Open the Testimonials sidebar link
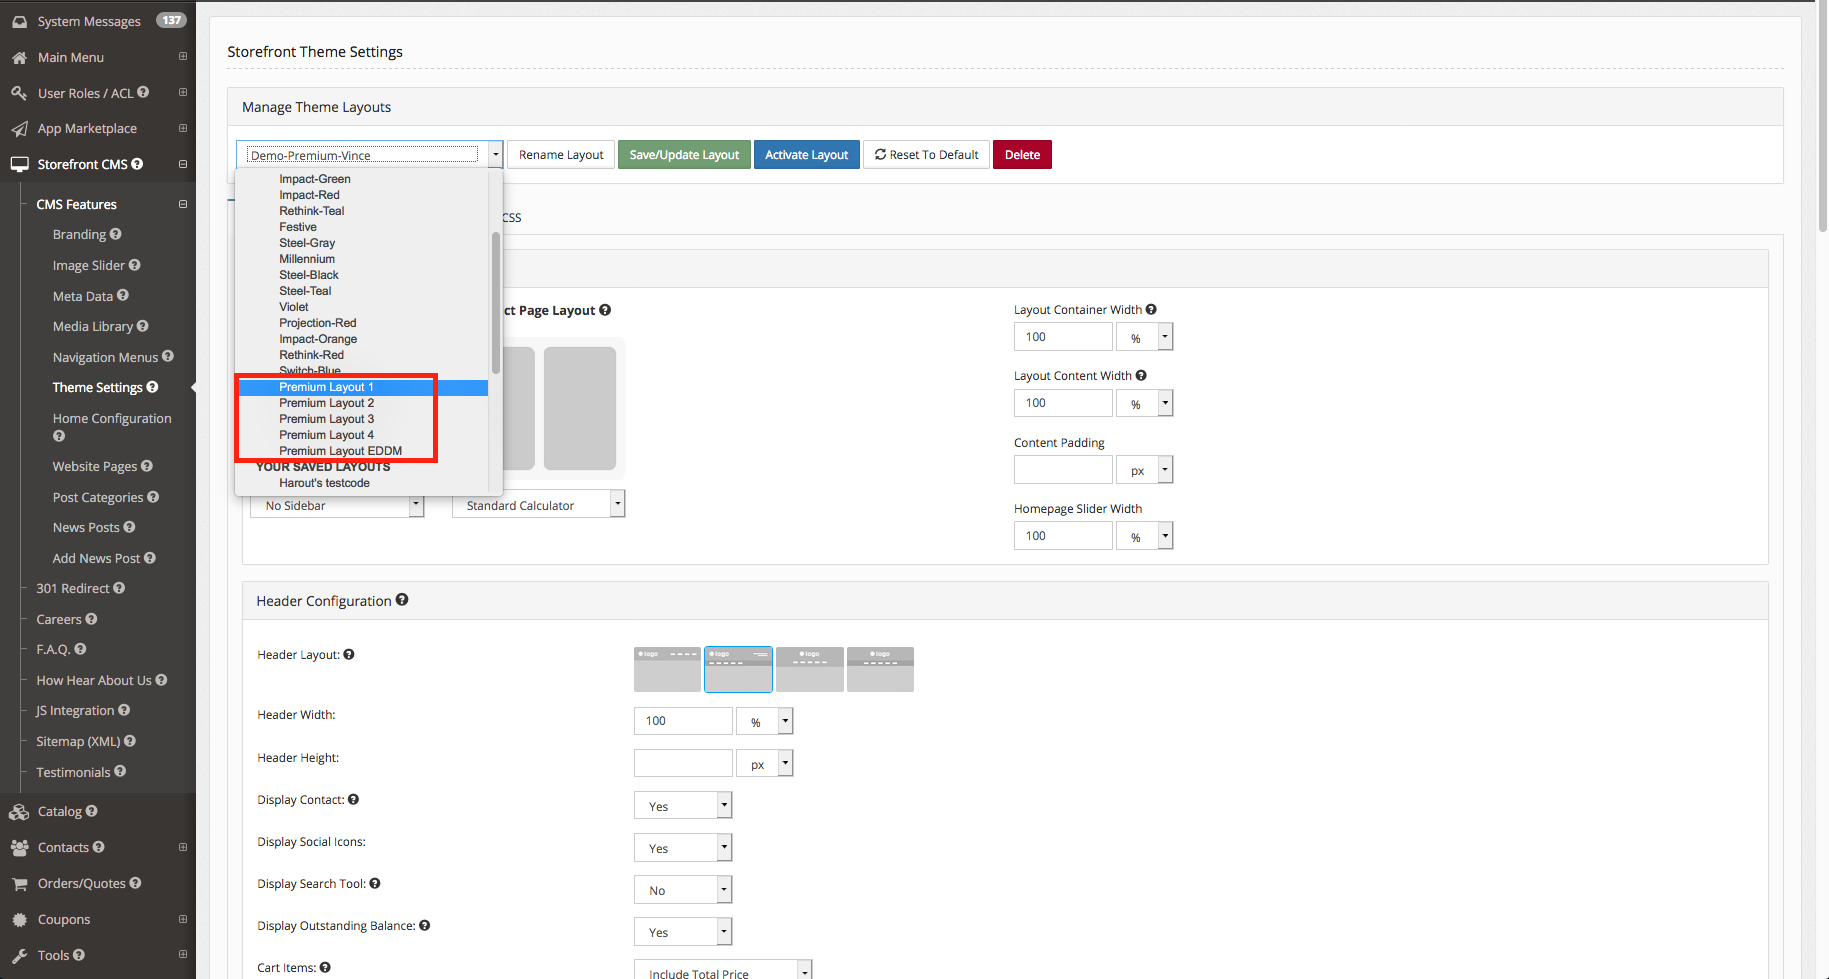1829x979 pixels. 73,772
